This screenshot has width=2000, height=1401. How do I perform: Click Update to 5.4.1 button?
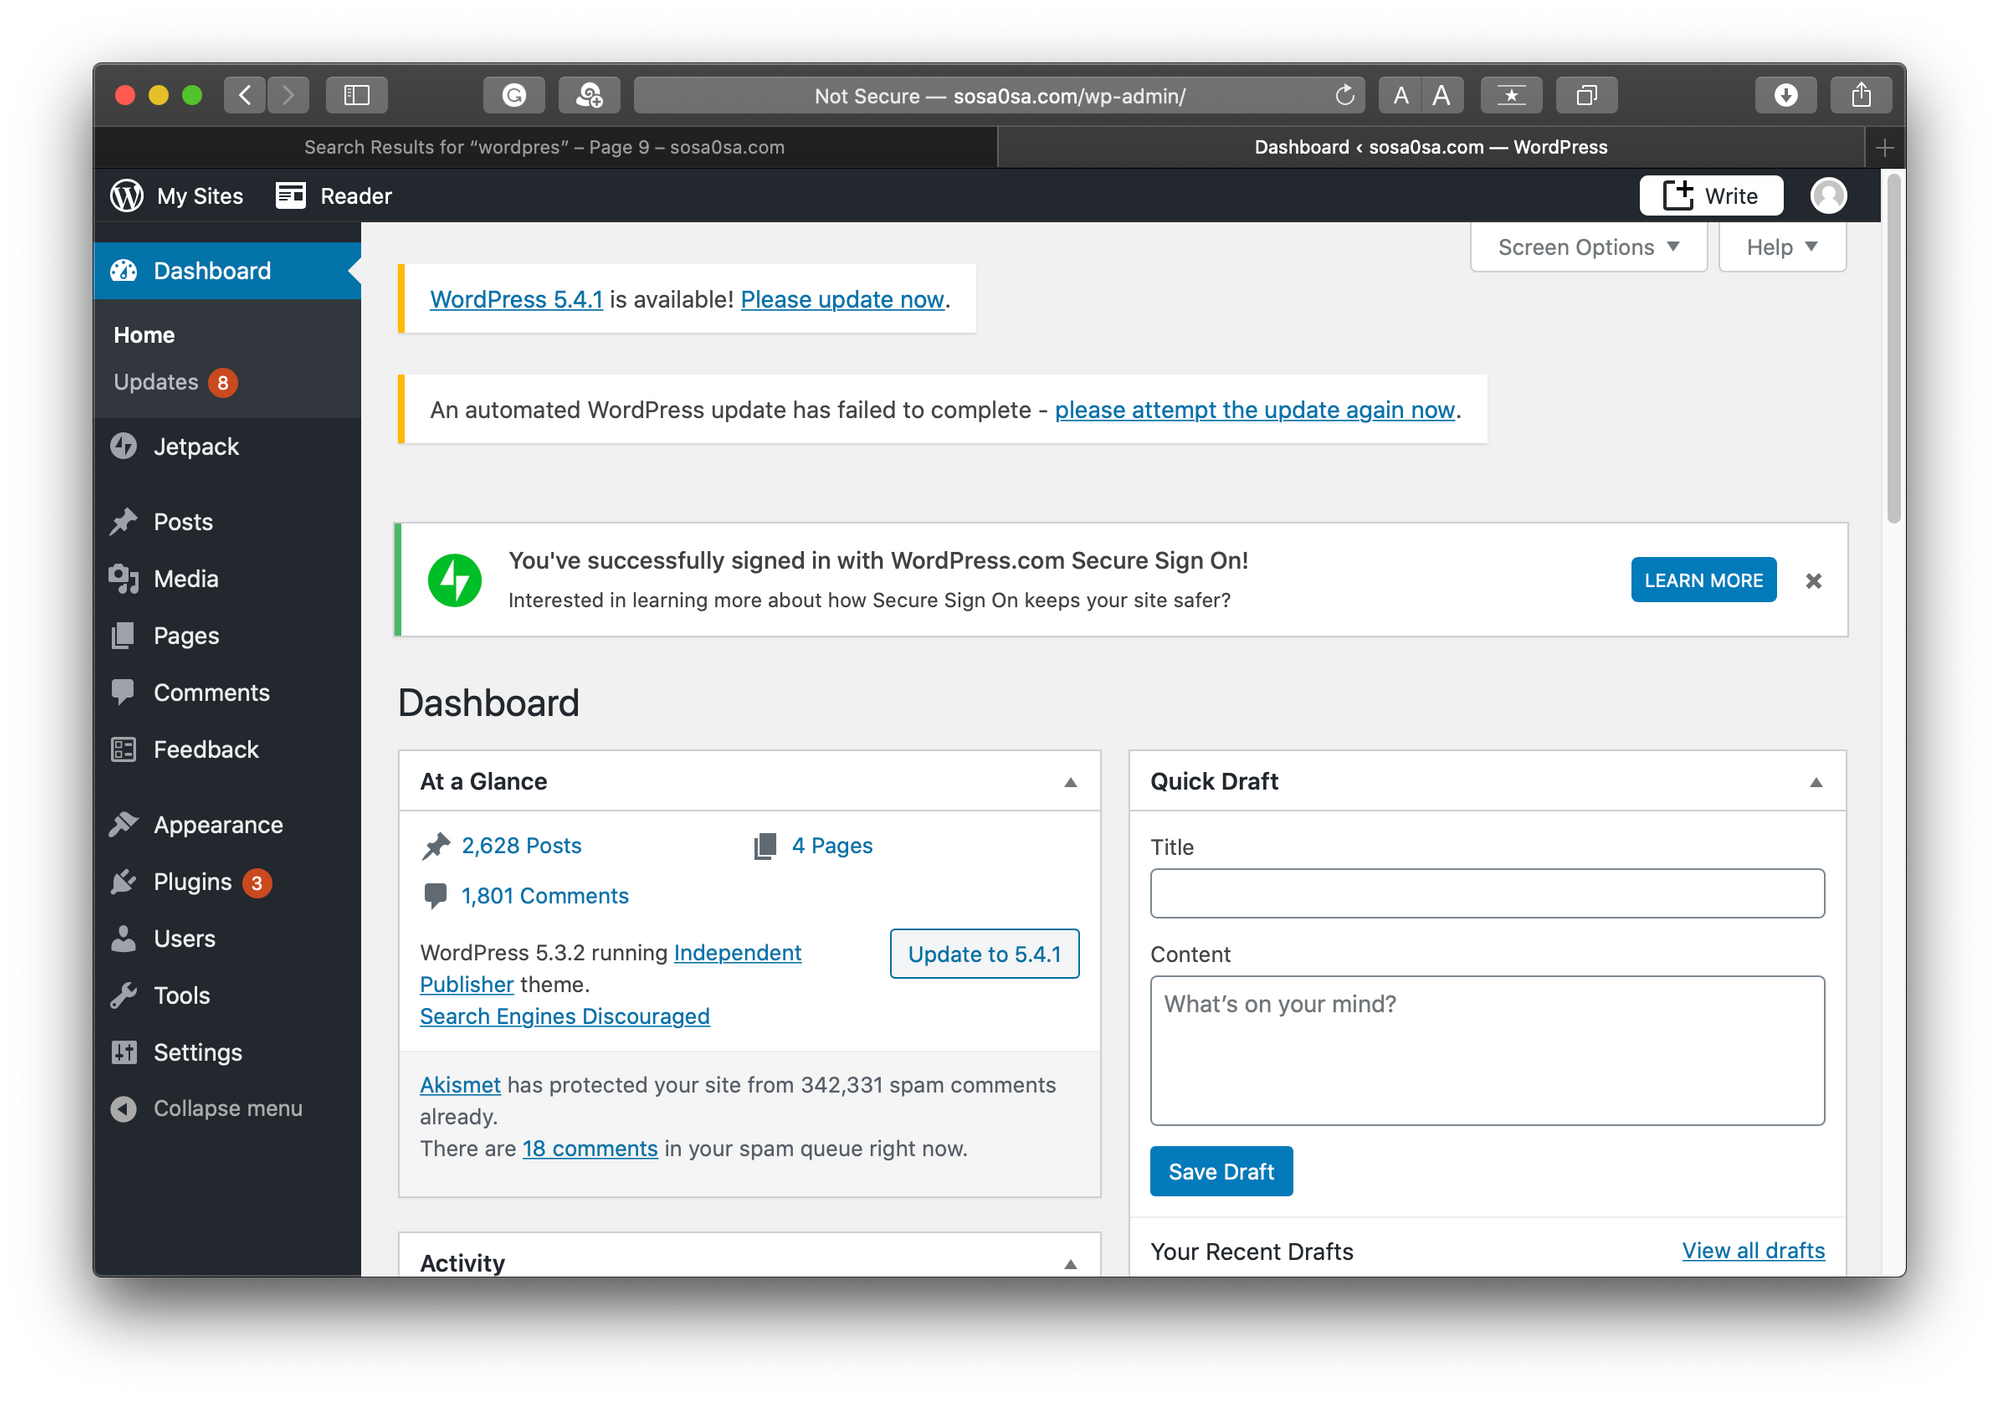(985, 953)
